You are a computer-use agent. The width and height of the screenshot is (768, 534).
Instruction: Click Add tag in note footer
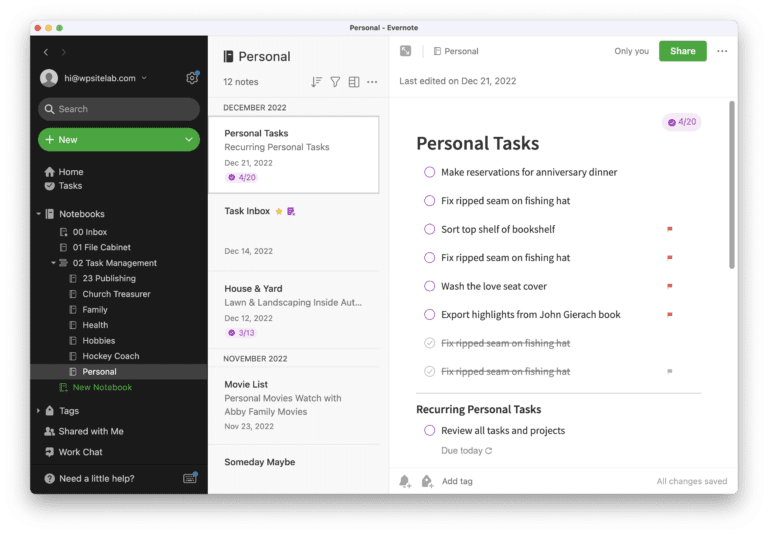pos(457,481)
